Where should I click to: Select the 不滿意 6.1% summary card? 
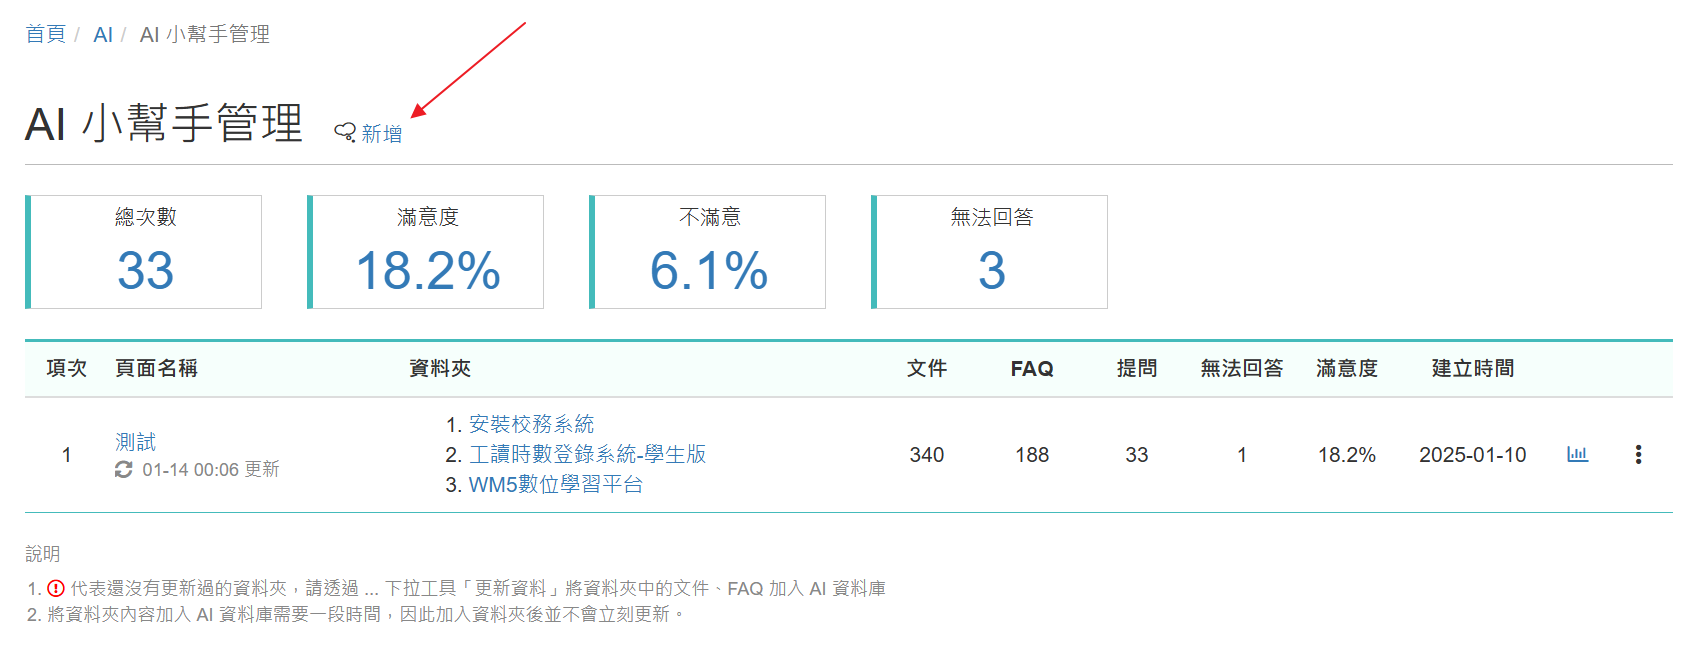coord(709,252)
